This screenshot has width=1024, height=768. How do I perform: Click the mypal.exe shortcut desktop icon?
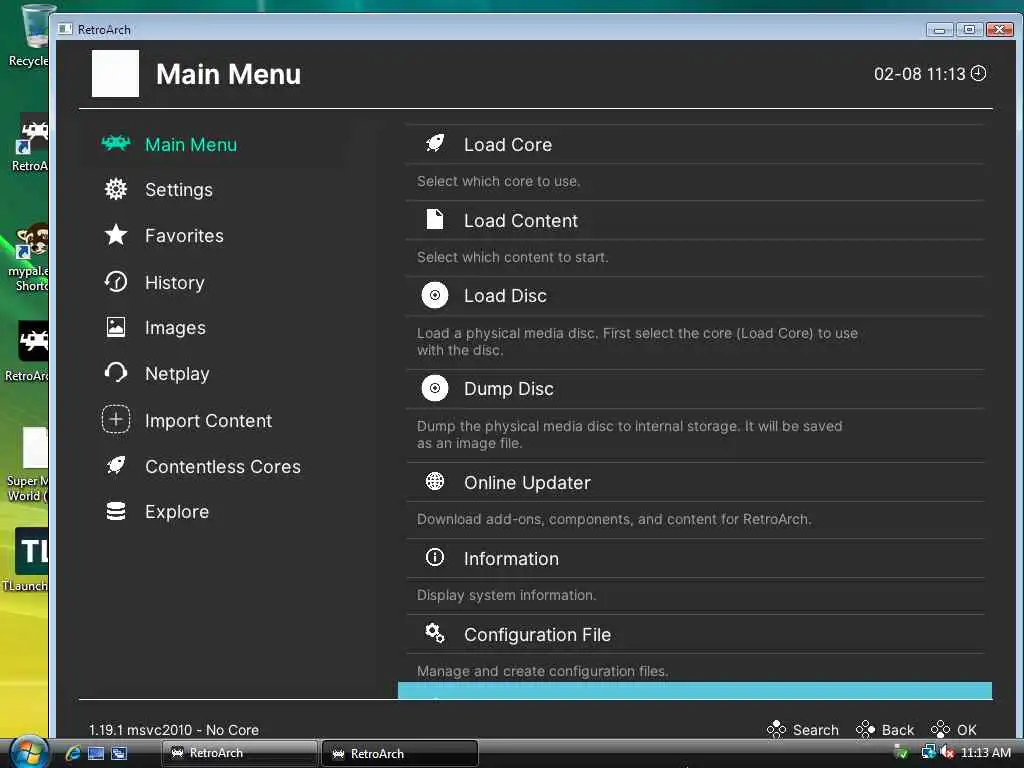click(x=29, y=257)
